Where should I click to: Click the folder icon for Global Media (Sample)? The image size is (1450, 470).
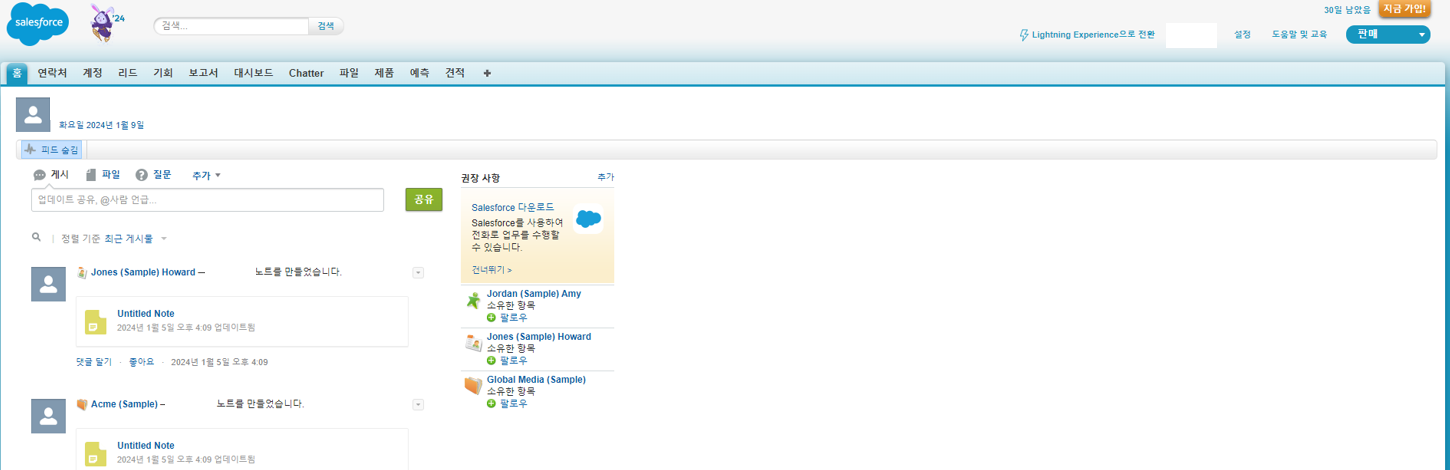tap(473, 386)
